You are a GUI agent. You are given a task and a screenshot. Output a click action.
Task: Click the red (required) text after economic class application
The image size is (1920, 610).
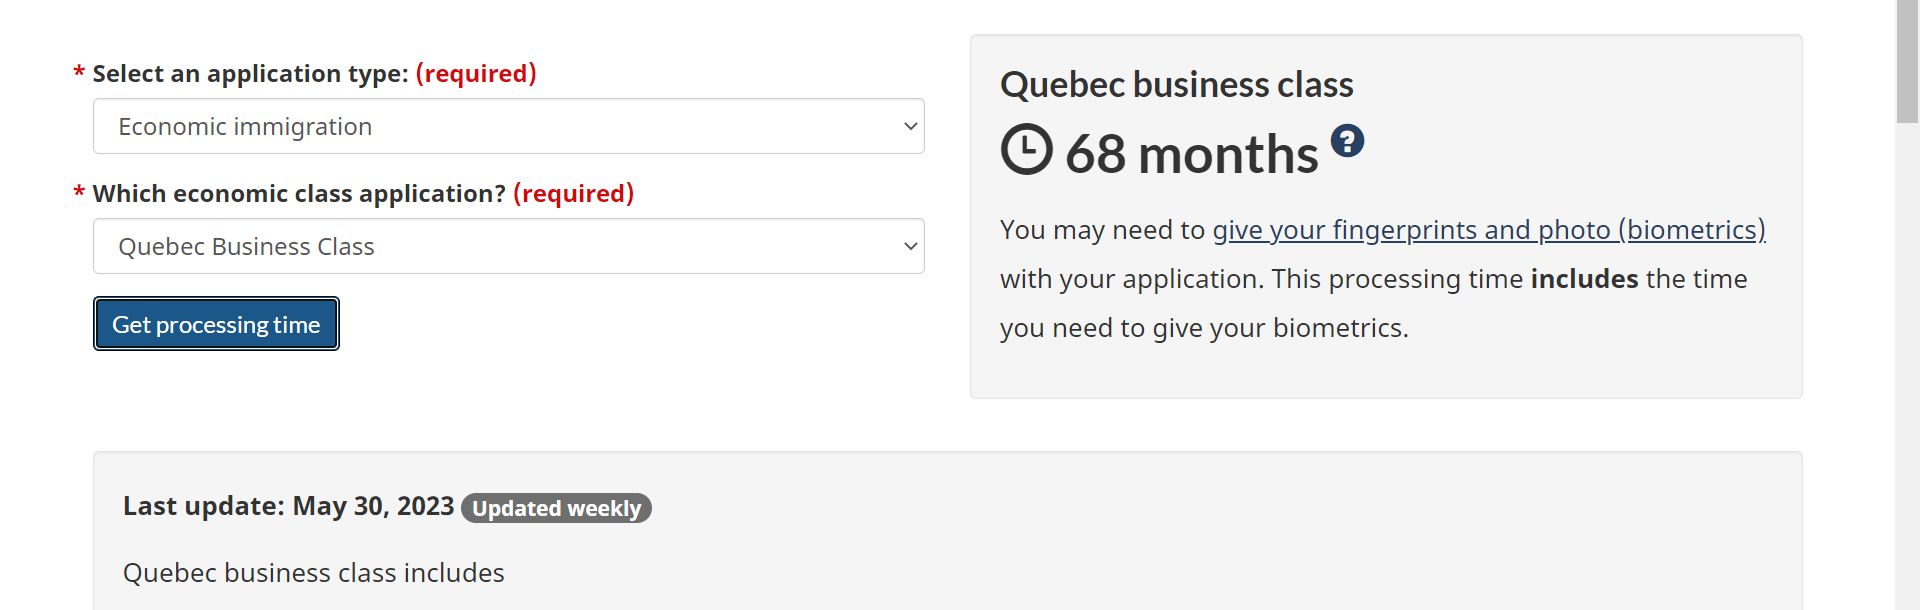[x=573, y=194]
